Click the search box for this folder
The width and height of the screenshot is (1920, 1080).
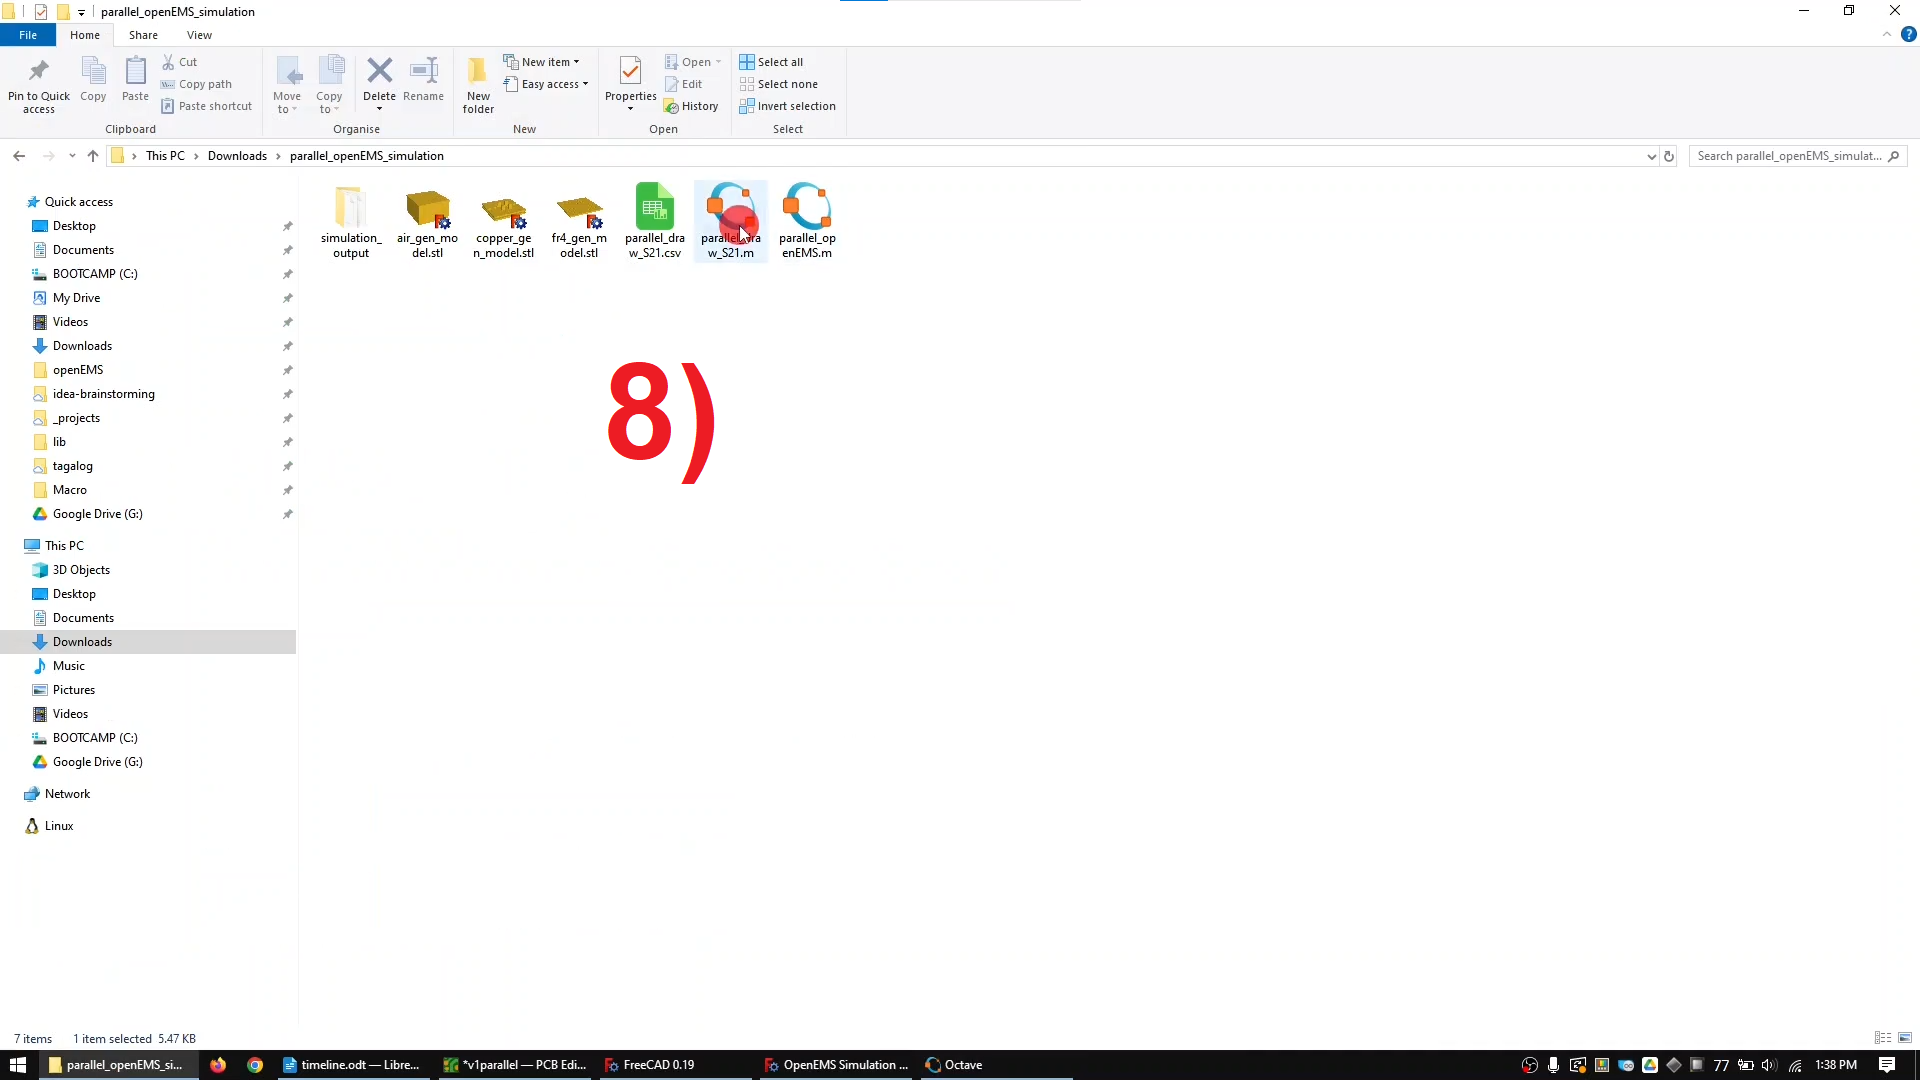(x=1789, y=156)
